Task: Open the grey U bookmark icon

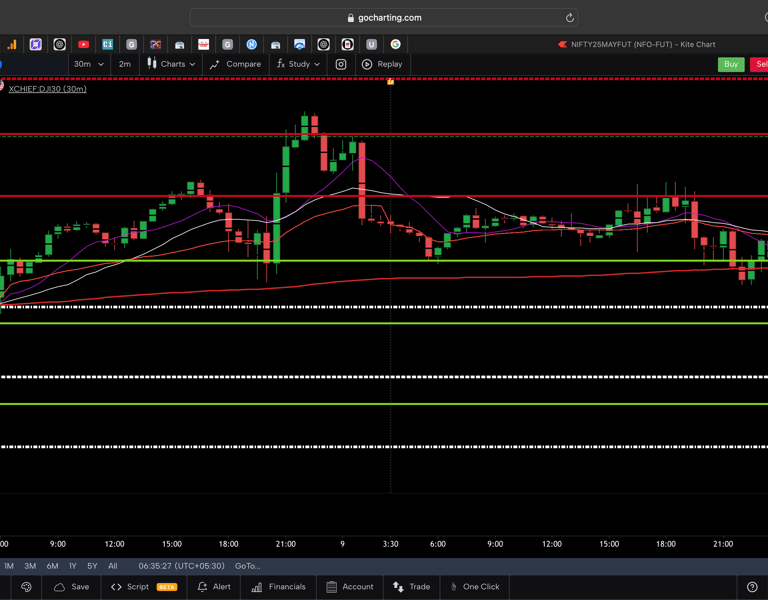Action: (x=371, y=45)
